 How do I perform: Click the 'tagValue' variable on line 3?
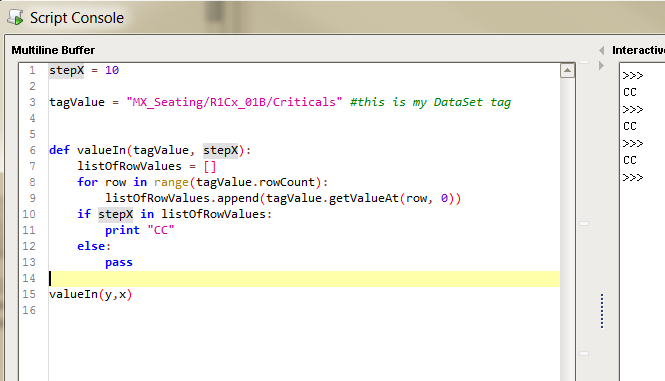point(77,102)
